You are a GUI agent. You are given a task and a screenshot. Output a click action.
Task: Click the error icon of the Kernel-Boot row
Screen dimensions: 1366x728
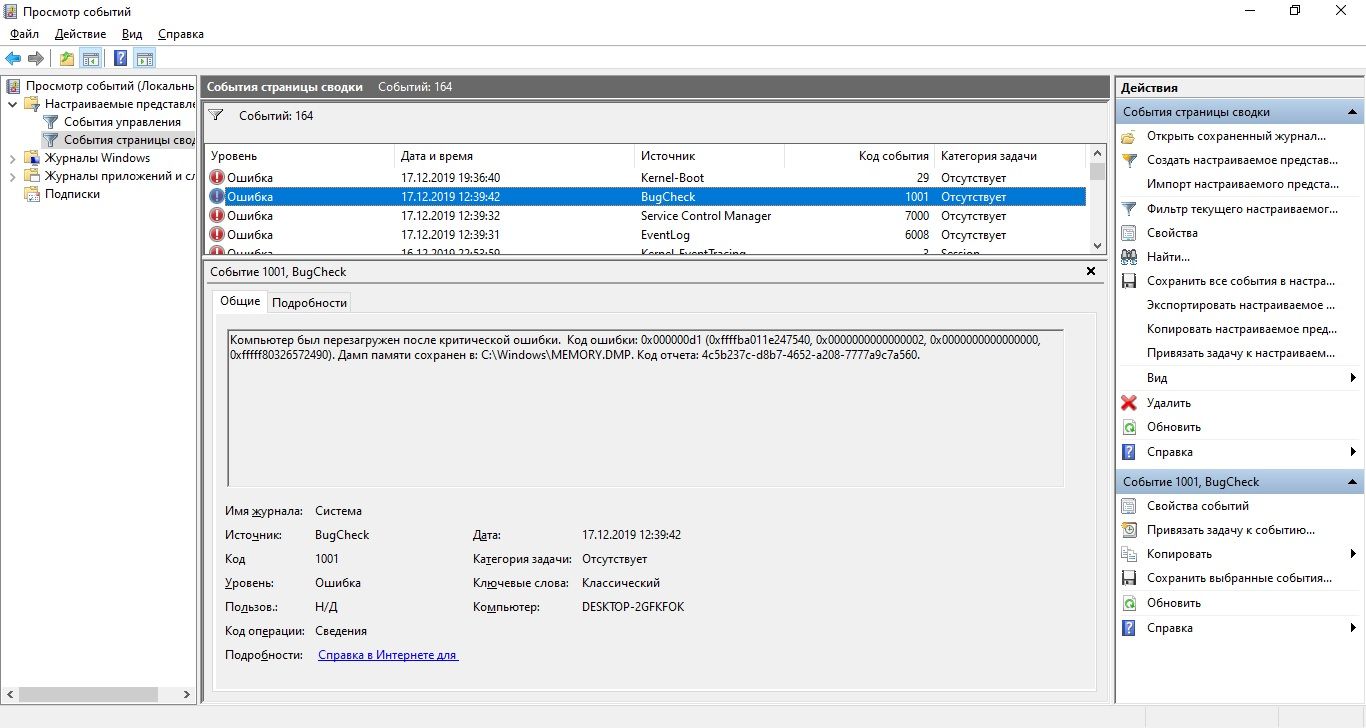[217, 178]
